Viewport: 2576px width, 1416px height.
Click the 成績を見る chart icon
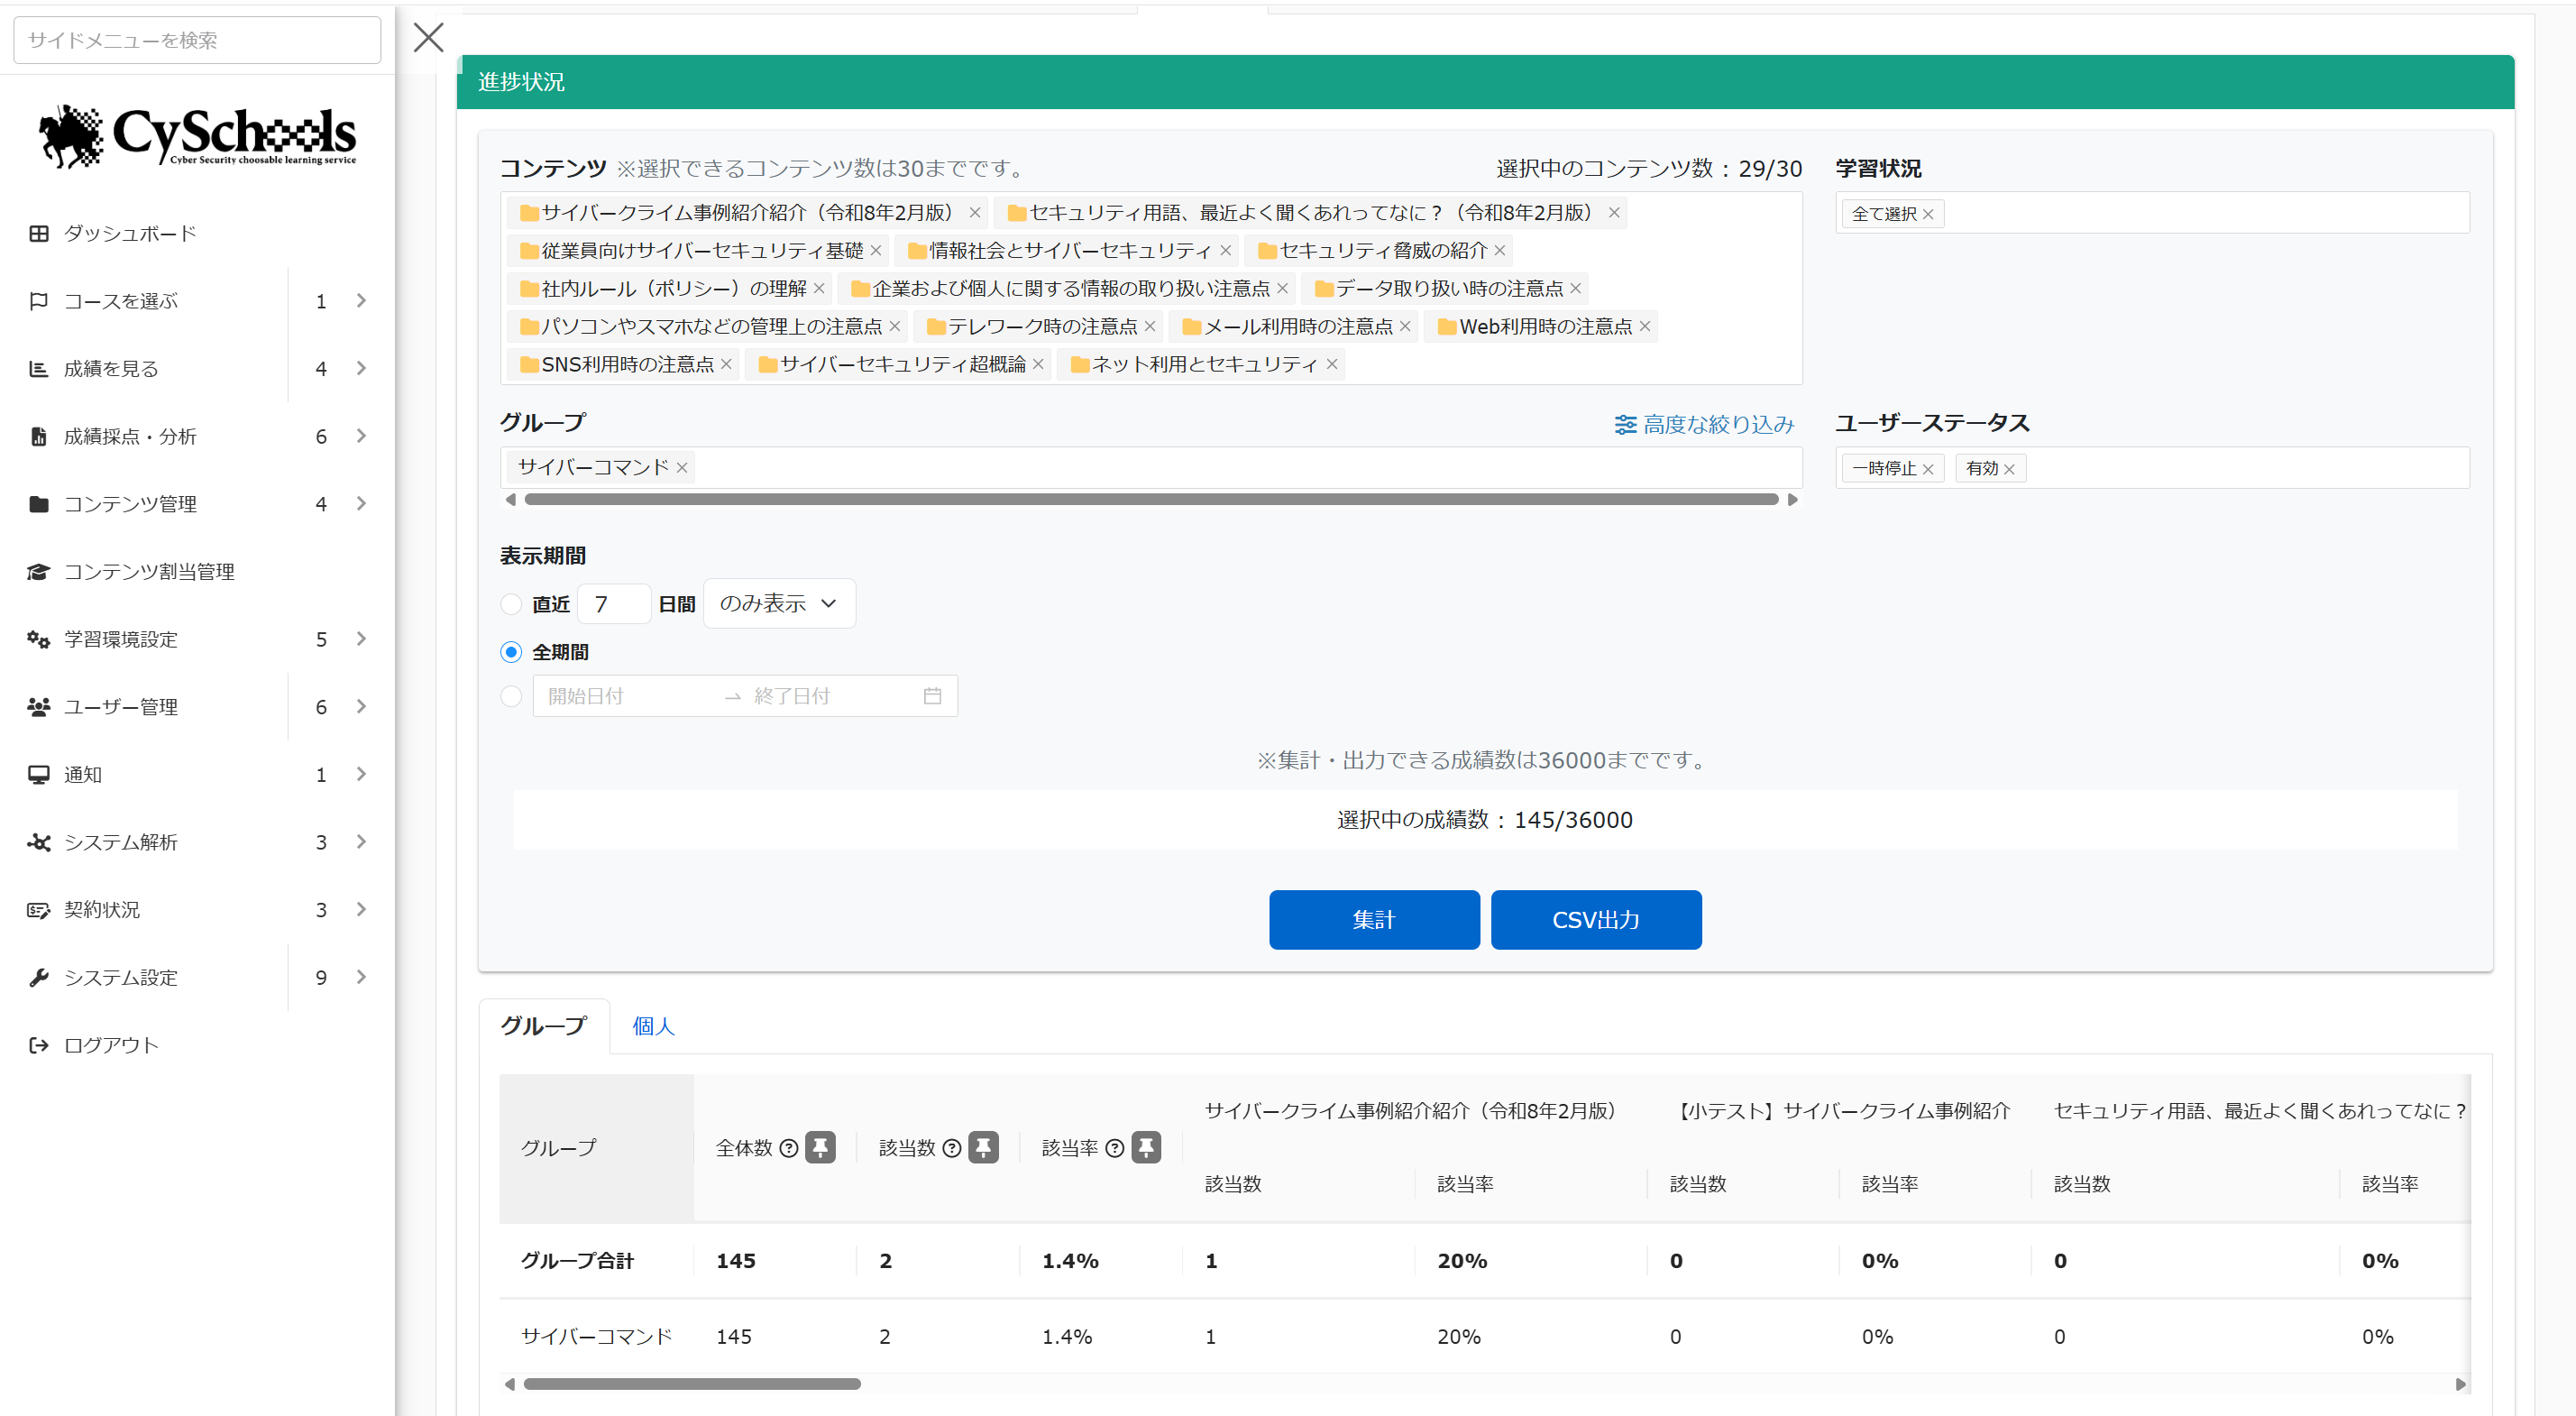coord(39,369)
